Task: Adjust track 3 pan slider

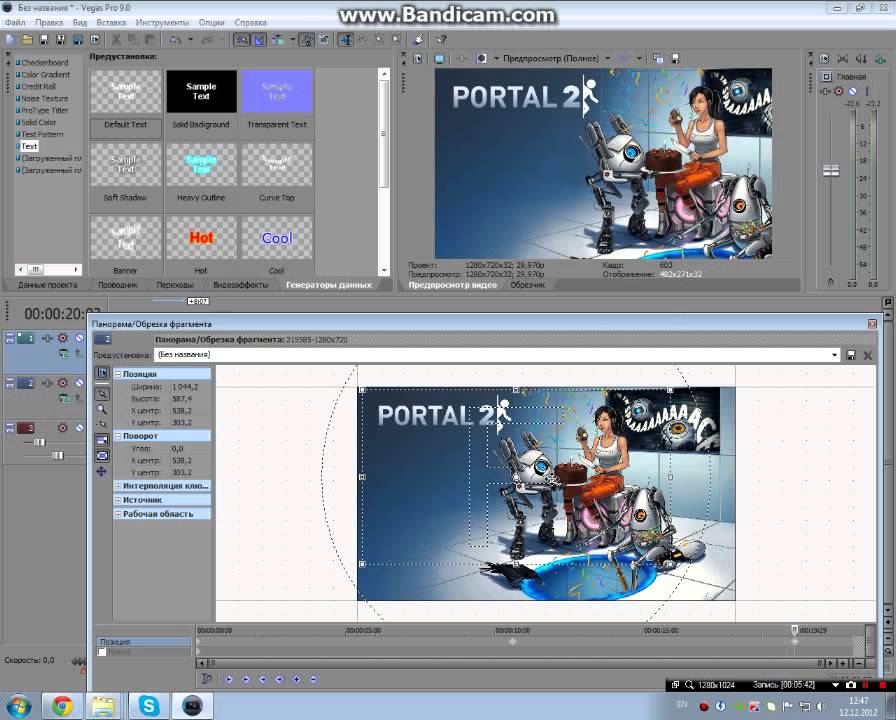Action: tap(58, 455)
